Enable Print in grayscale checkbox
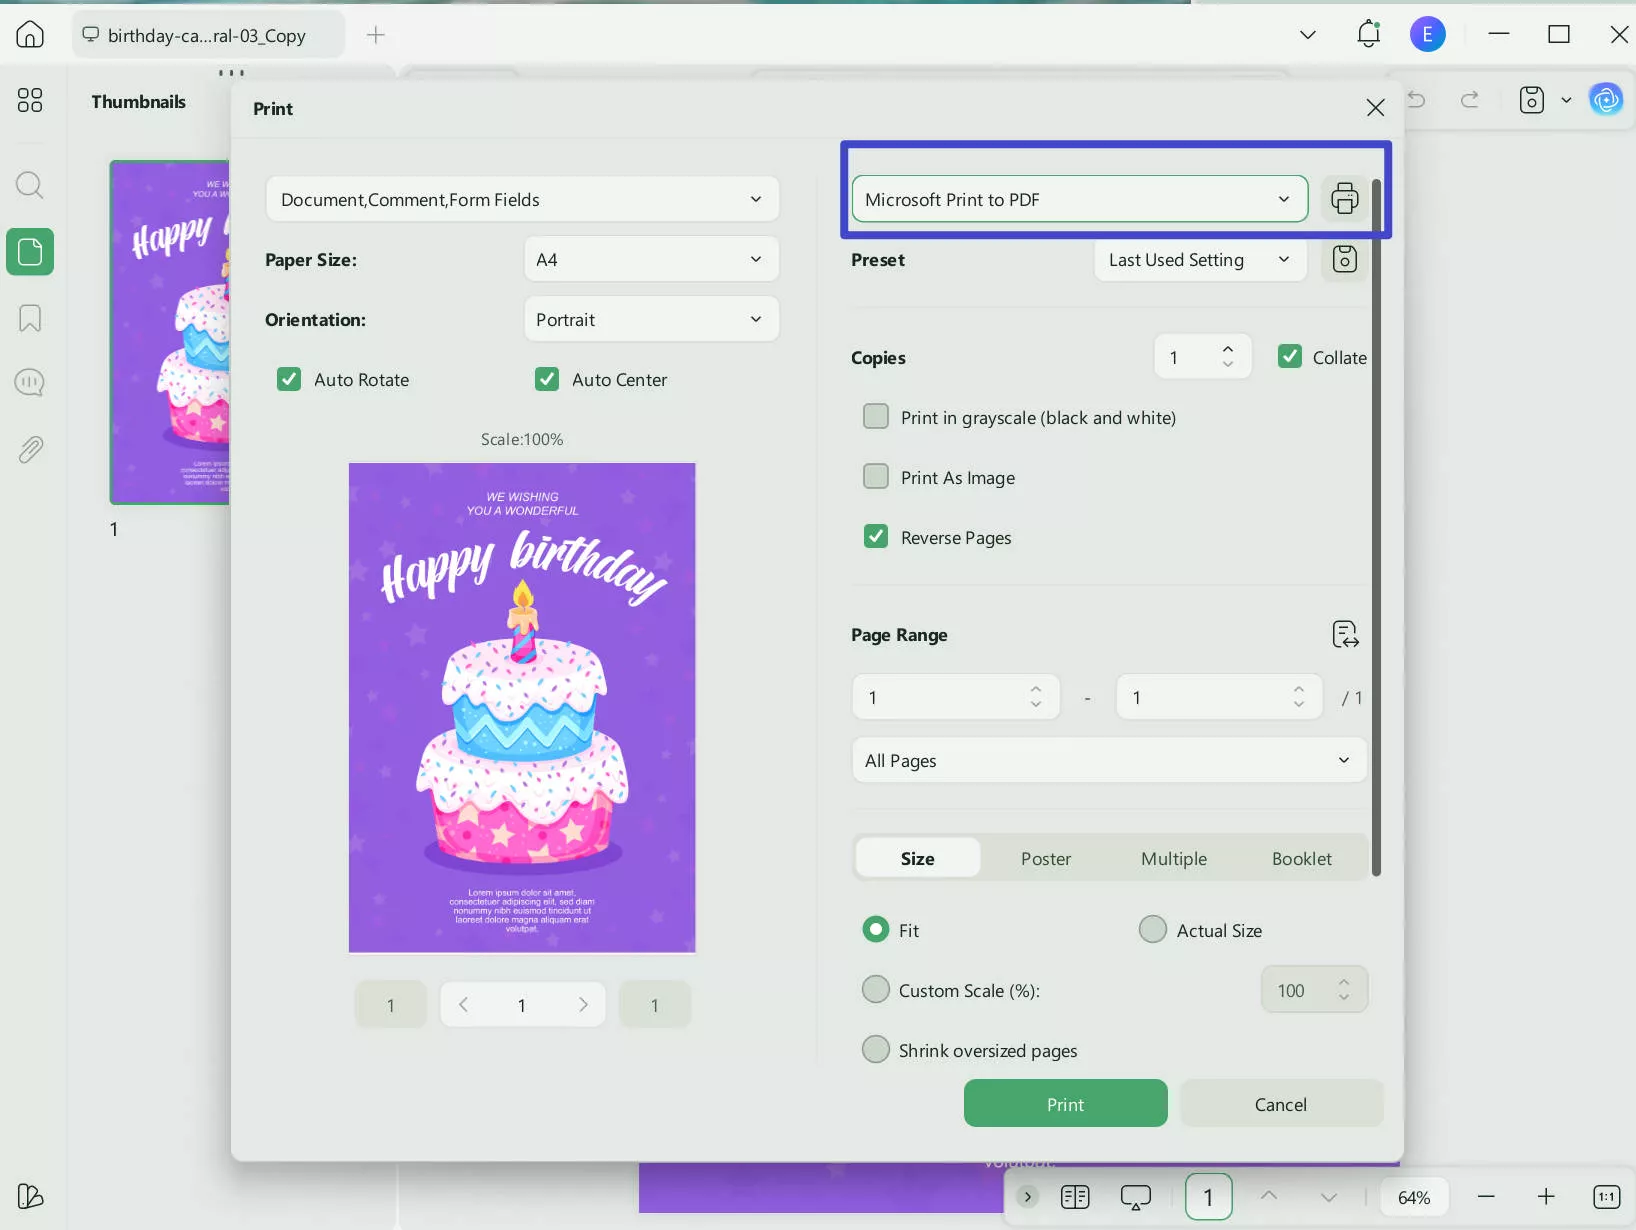1636x1230 pixels. 876,417
